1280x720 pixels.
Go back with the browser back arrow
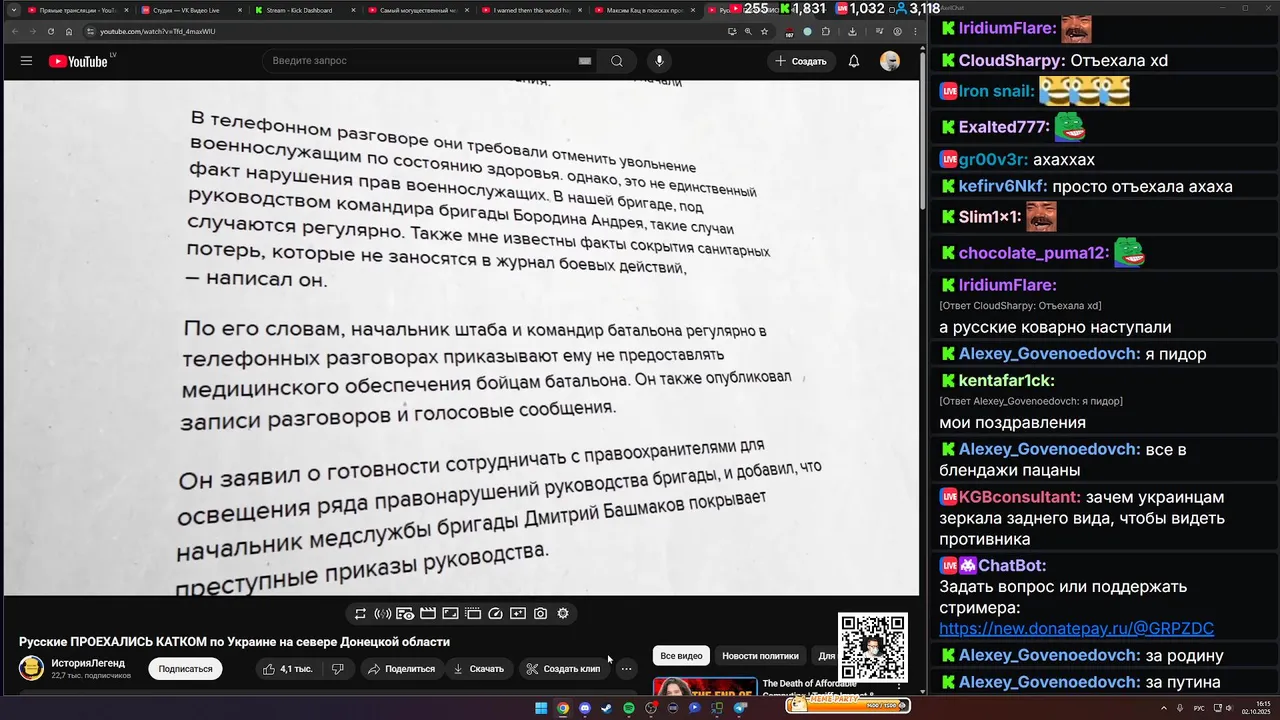(15, 31)
